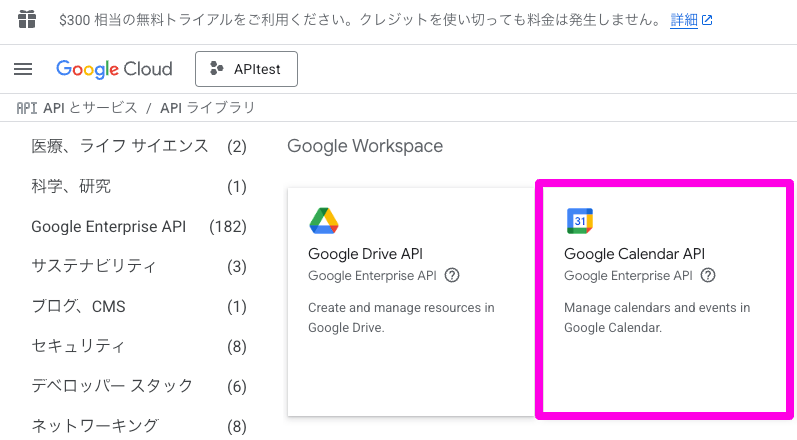797x440 pixels.
Task: Click help icon on Google Drive API card
Action: 452,275
